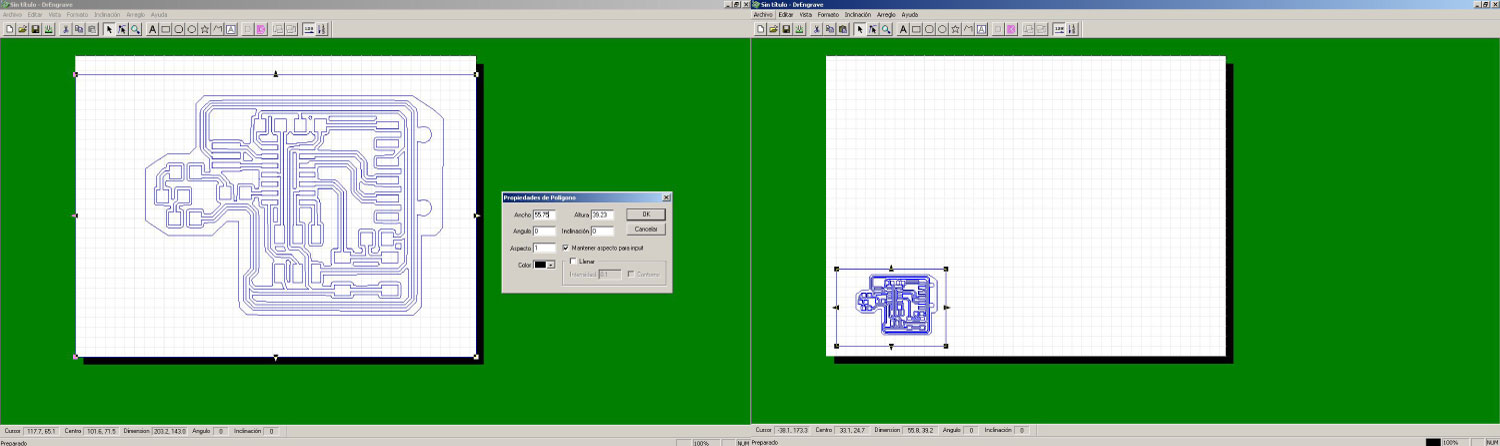This screenshot has height=446, width=1500.
Task: Select node edit tool in left window
Action: [x=122, y=29]
